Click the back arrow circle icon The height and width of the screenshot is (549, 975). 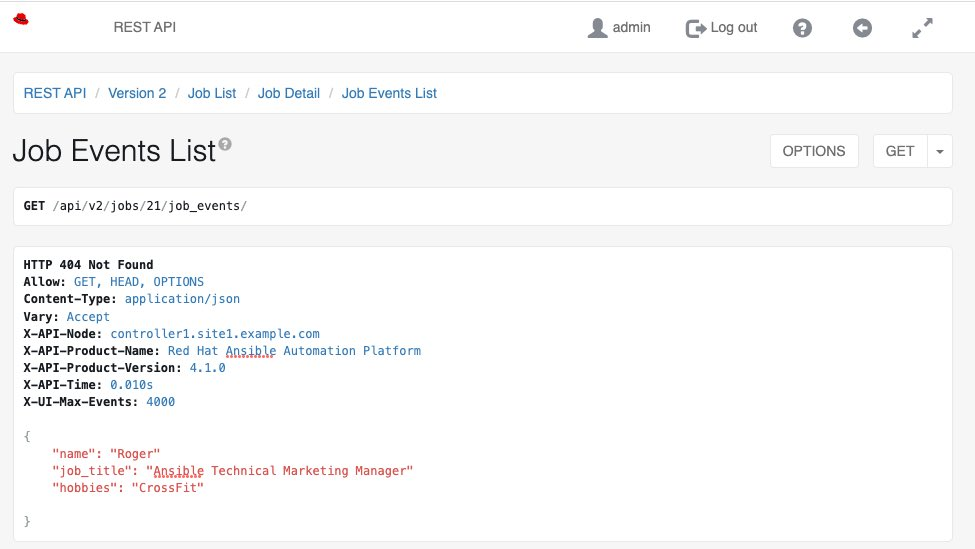click(x=862, y=28)
